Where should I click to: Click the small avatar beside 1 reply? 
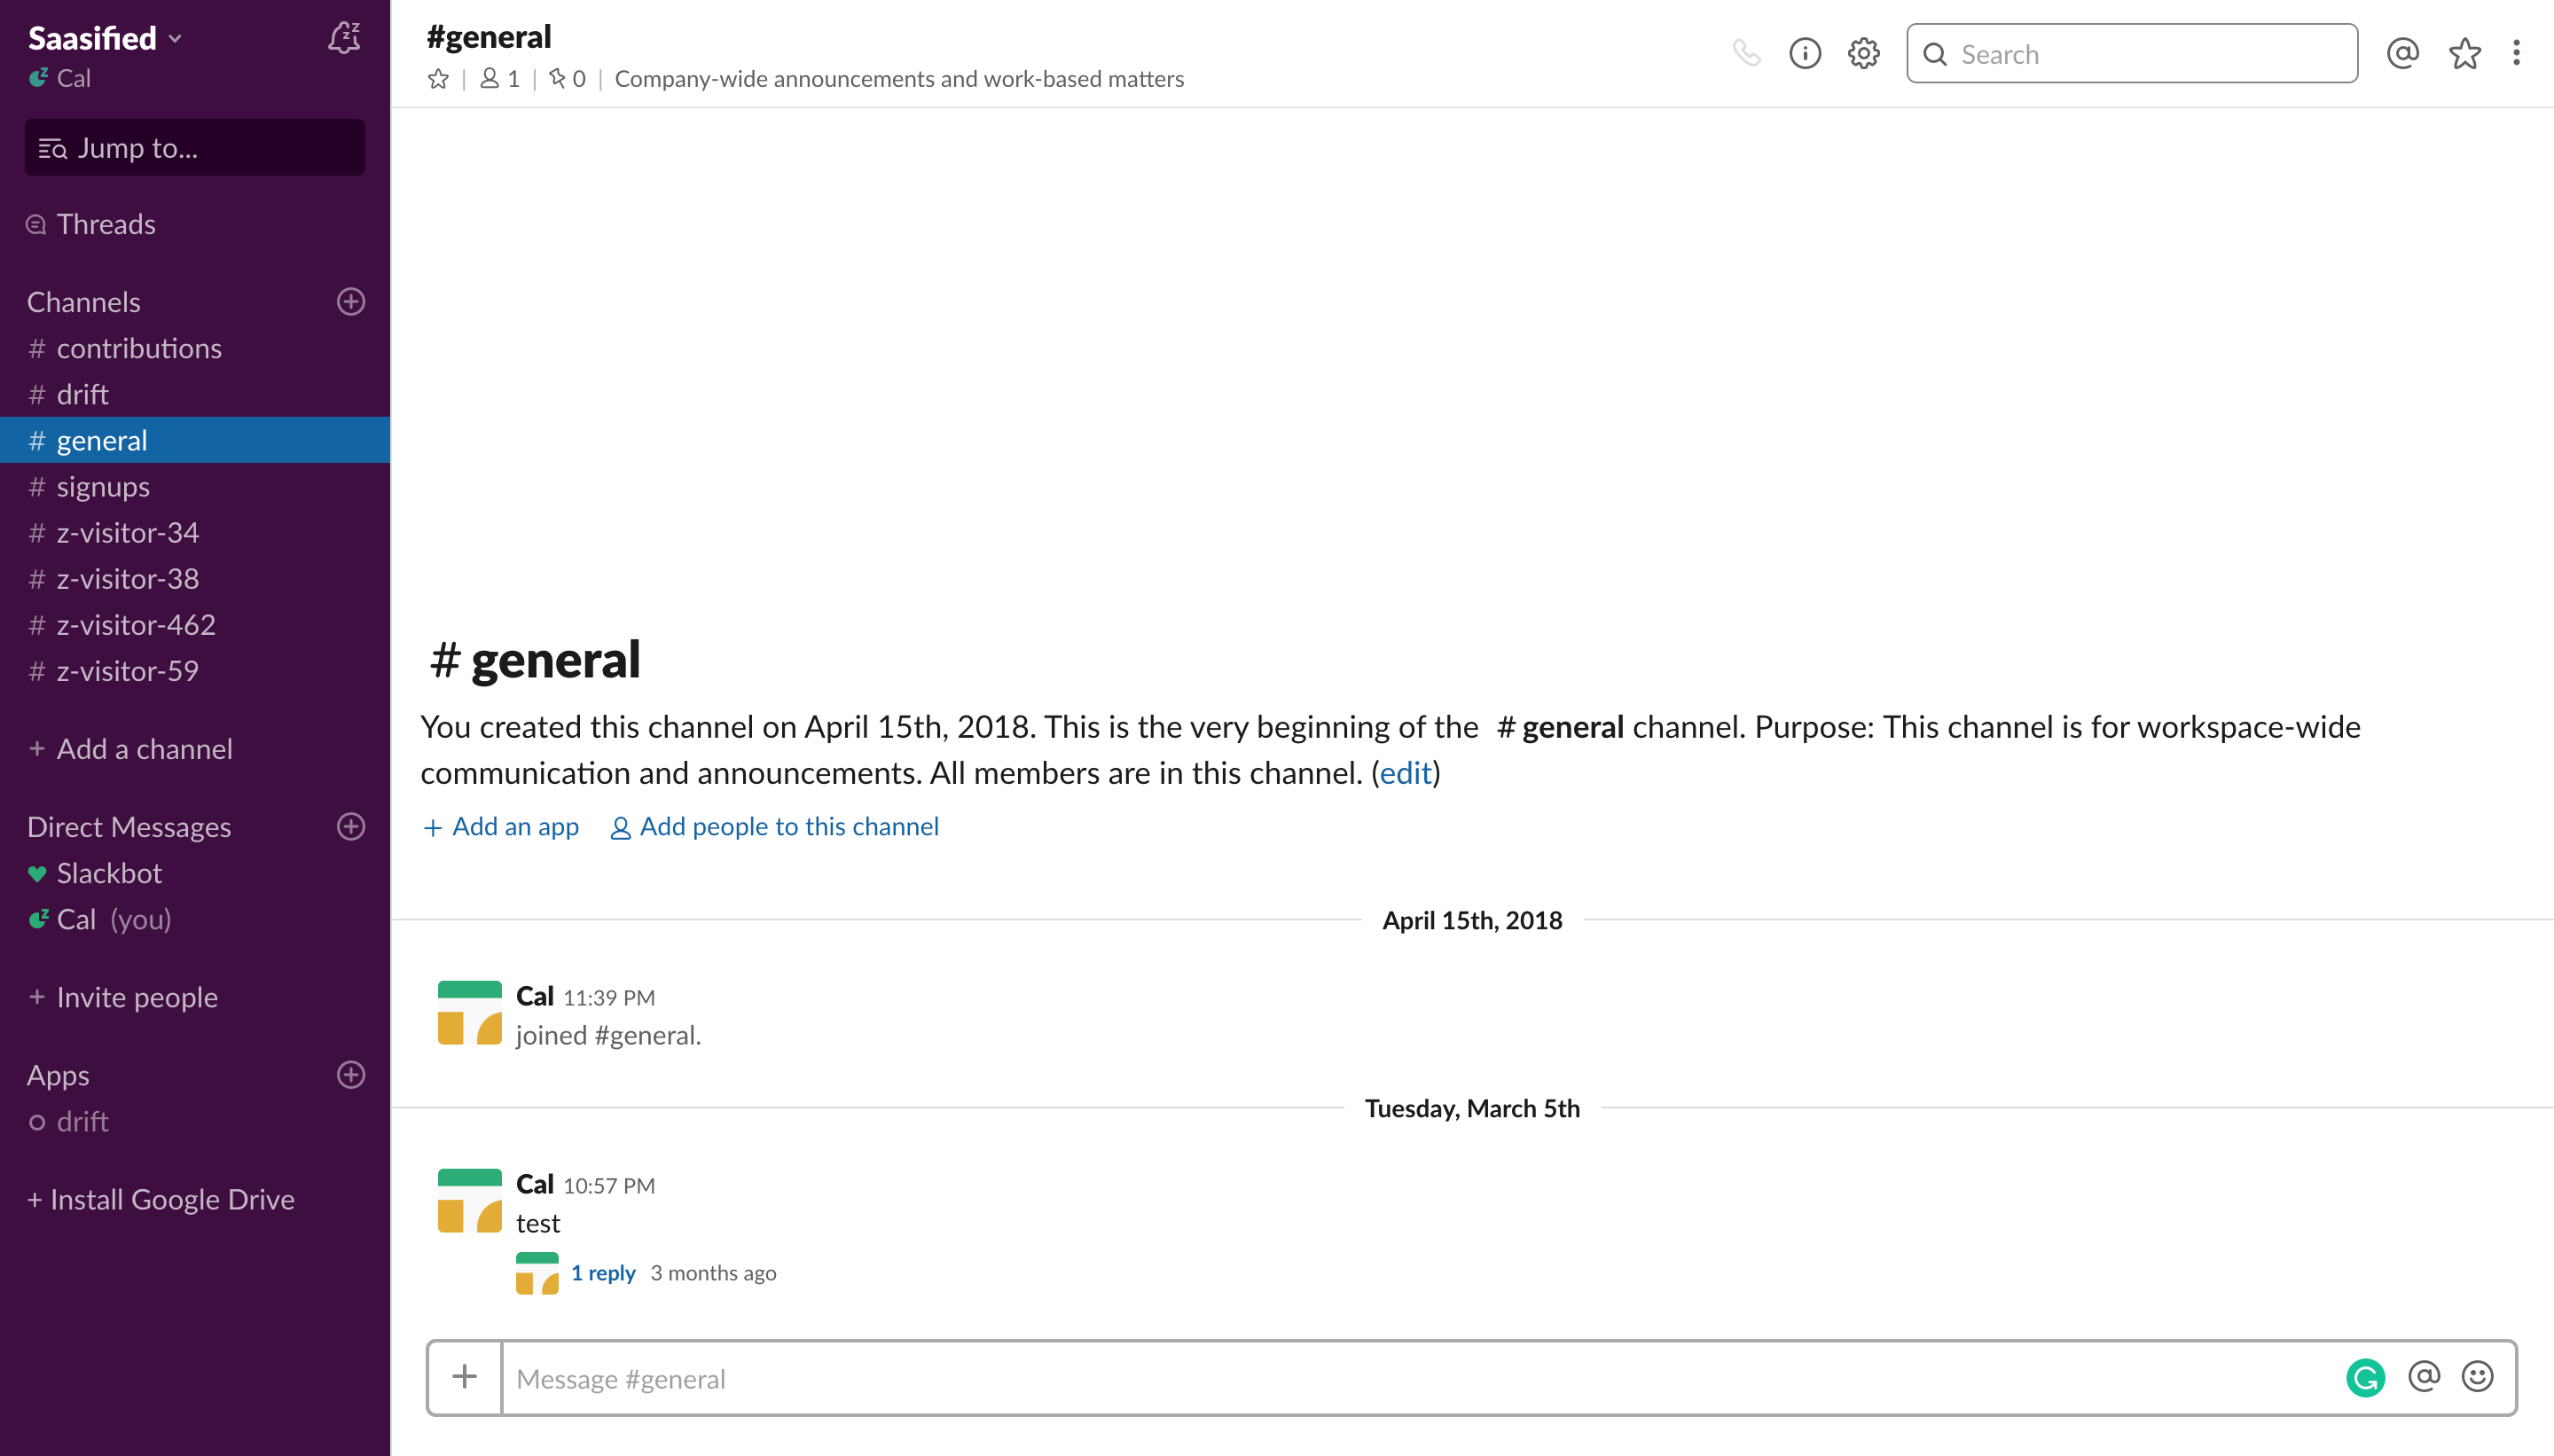tap(537, 1273)
